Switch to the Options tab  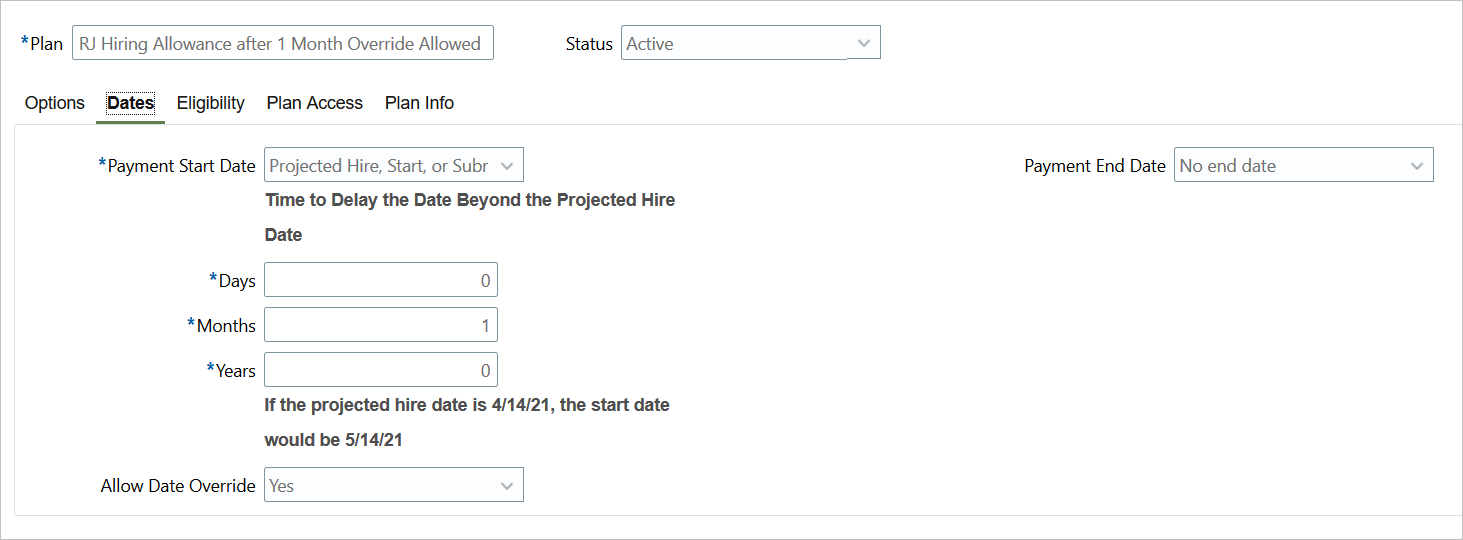[55, 103]
